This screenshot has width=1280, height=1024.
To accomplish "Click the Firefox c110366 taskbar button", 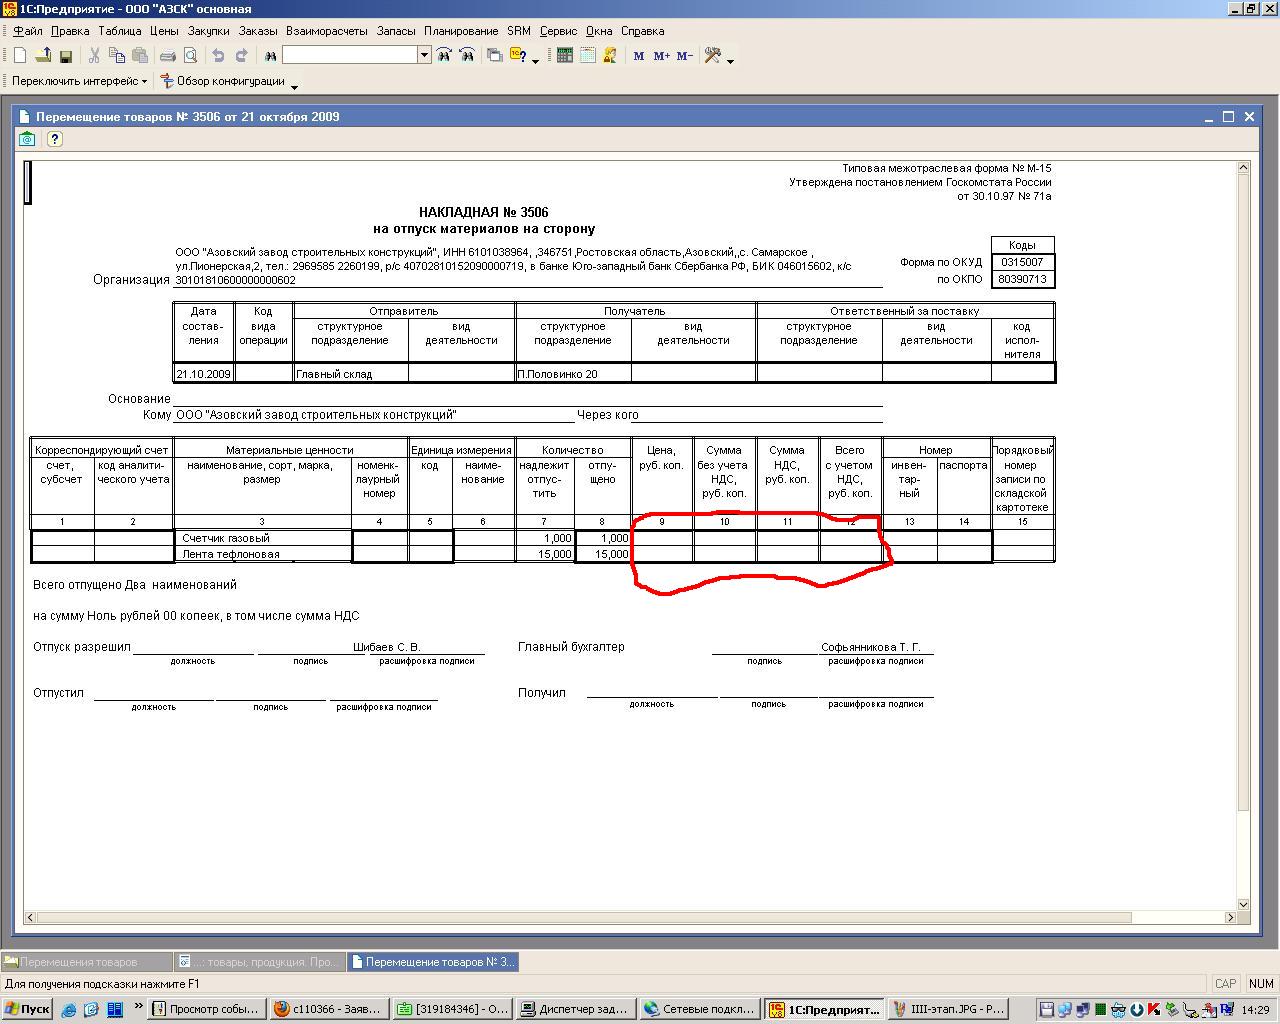I will point(328,1009).
